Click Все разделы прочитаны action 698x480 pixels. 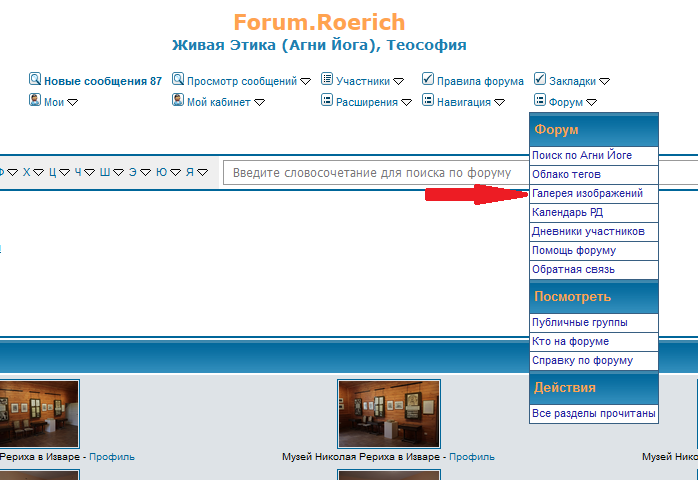[594, 413]
